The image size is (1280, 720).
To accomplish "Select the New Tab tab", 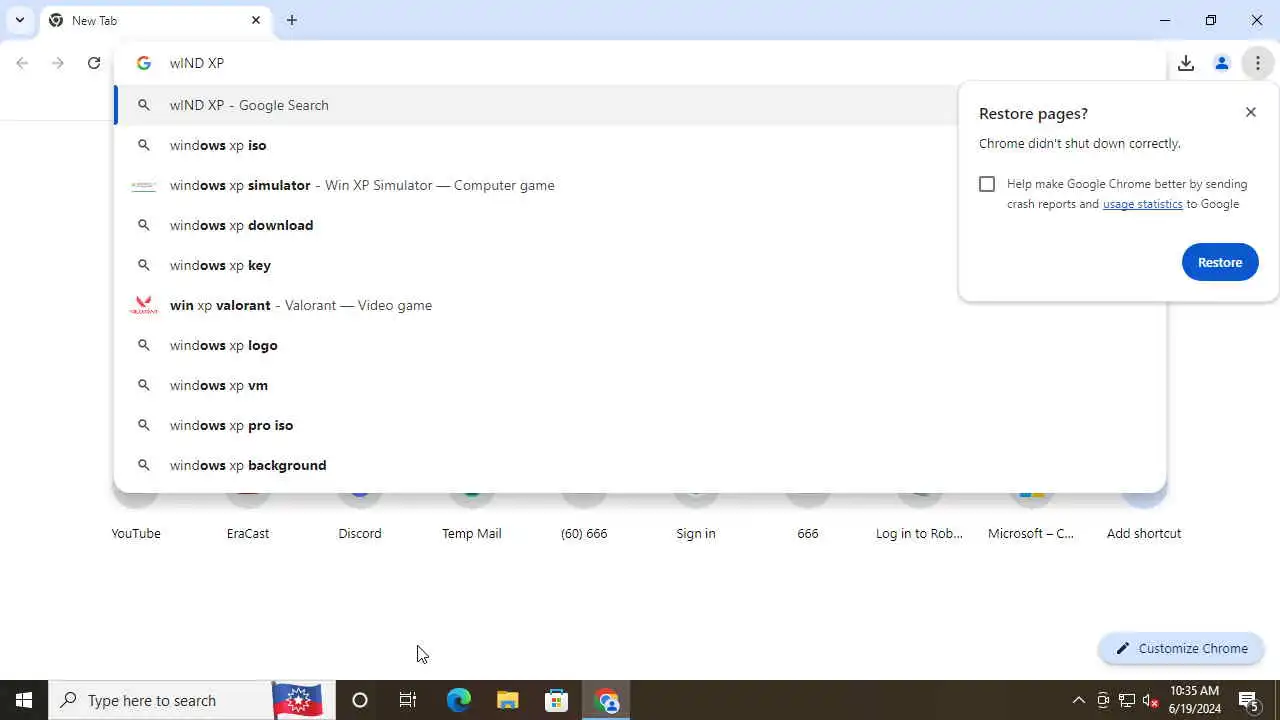I will point(155,20).
